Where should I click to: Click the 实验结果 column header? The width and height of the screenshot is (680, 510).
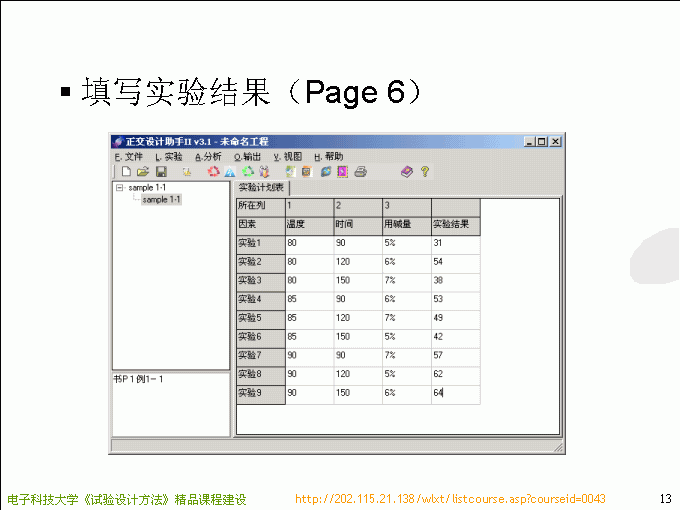[455, 225]
